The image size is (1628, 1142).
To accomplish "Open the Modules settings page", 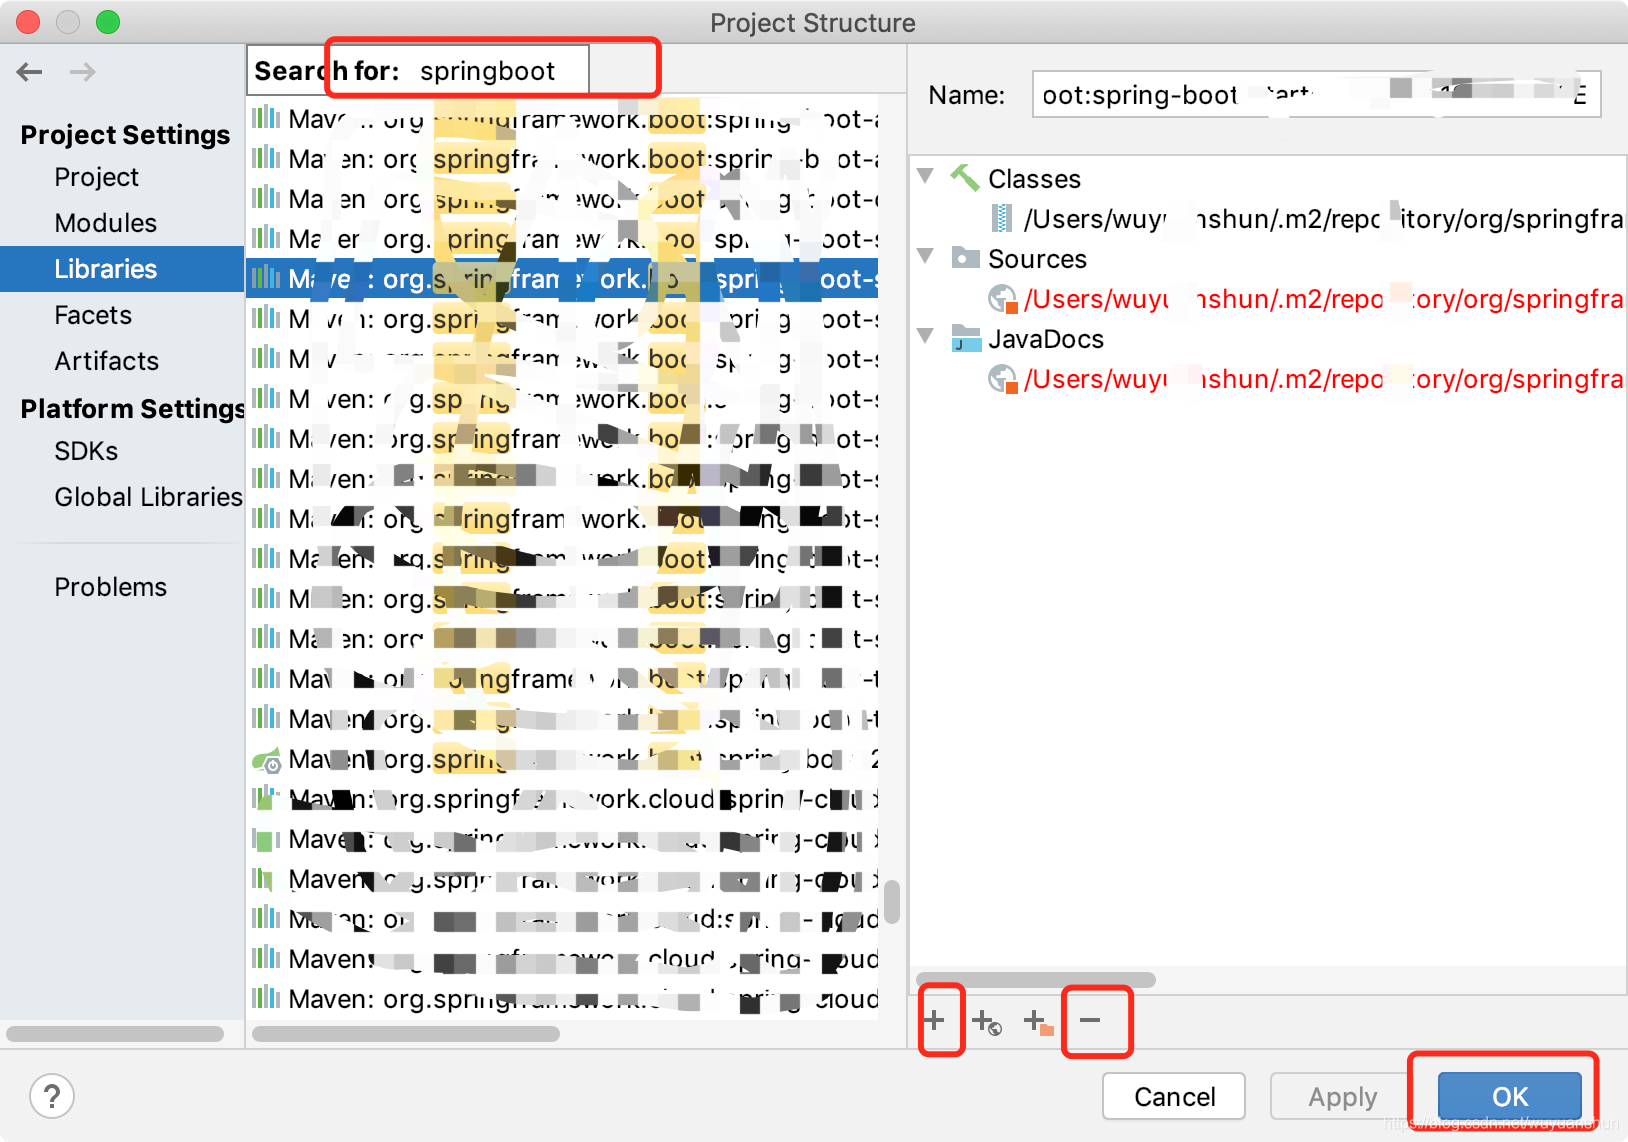I will coord(105,223).
